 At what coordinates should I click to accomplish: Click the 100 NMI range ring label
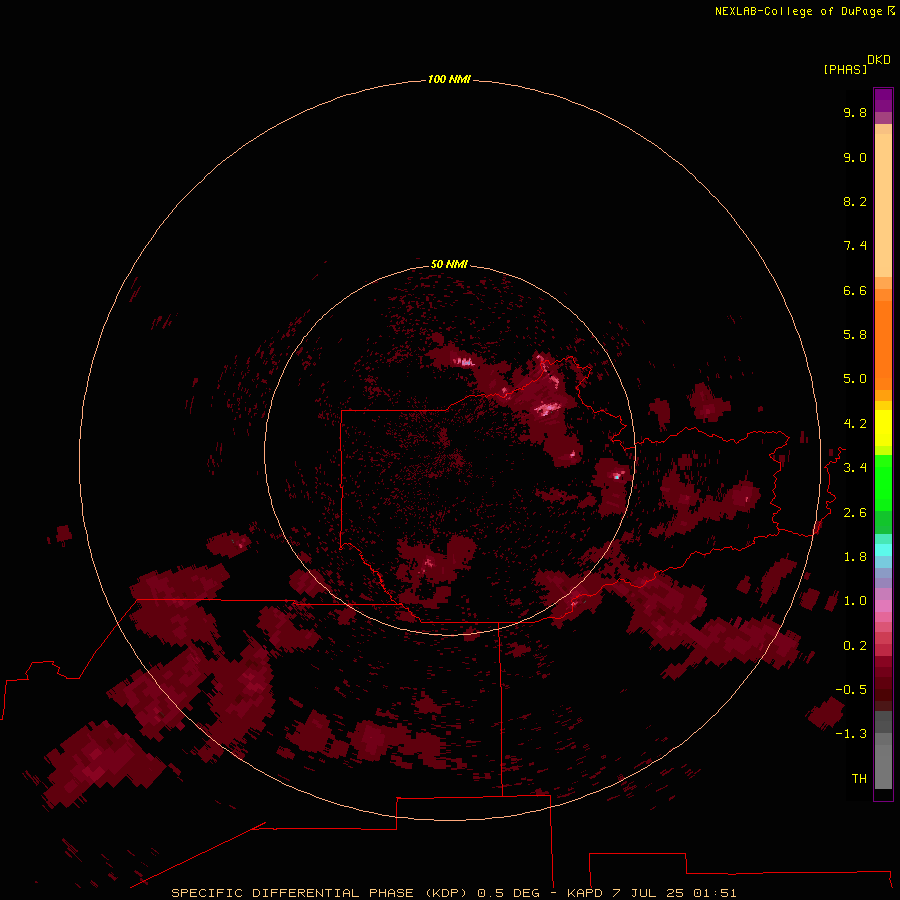click(449, 79)
